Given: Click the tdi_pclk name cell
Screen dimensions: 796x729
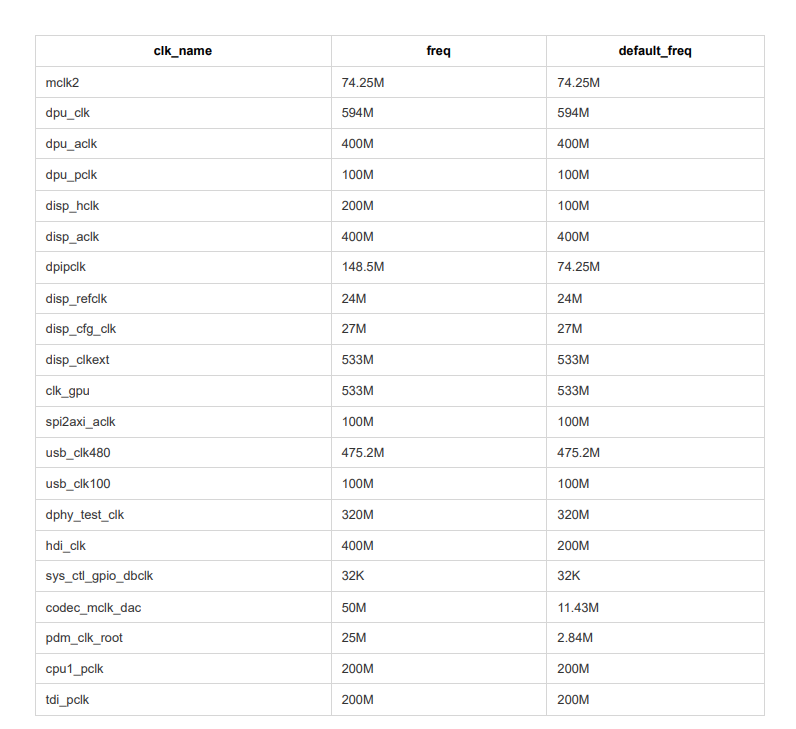Looking at the screenshot, I should click(67, 700).
